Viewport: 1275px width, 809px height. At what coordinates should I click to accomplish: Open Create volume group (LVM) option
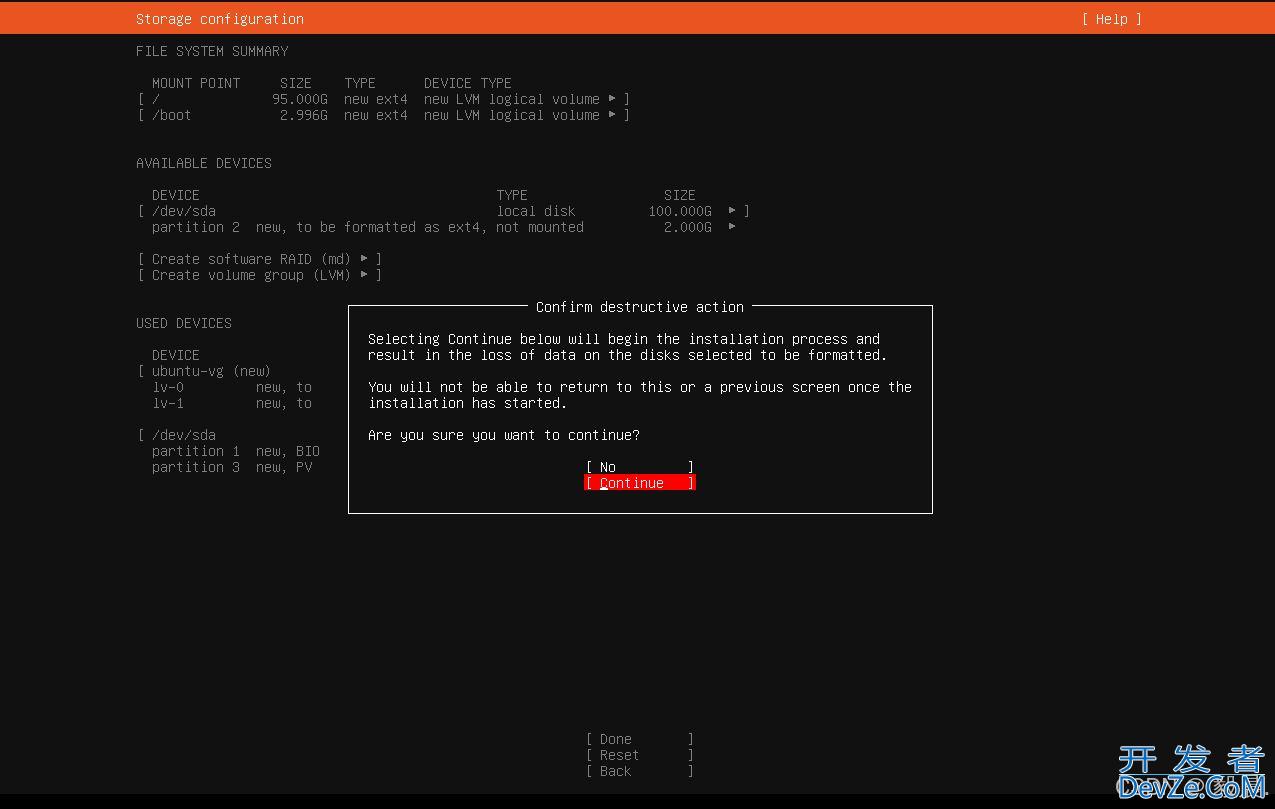(260, 275)
